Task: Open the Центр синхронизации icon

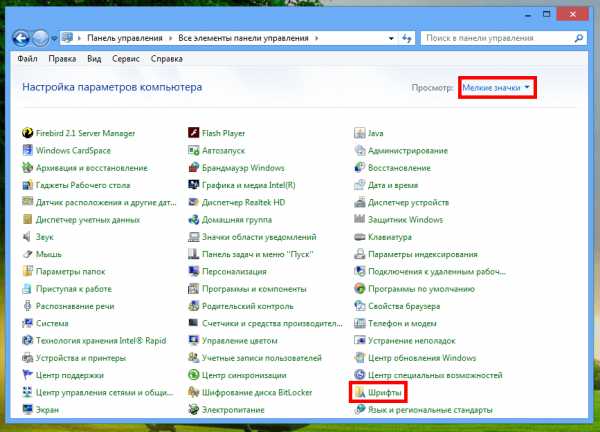Action: (x=194, y=375)
